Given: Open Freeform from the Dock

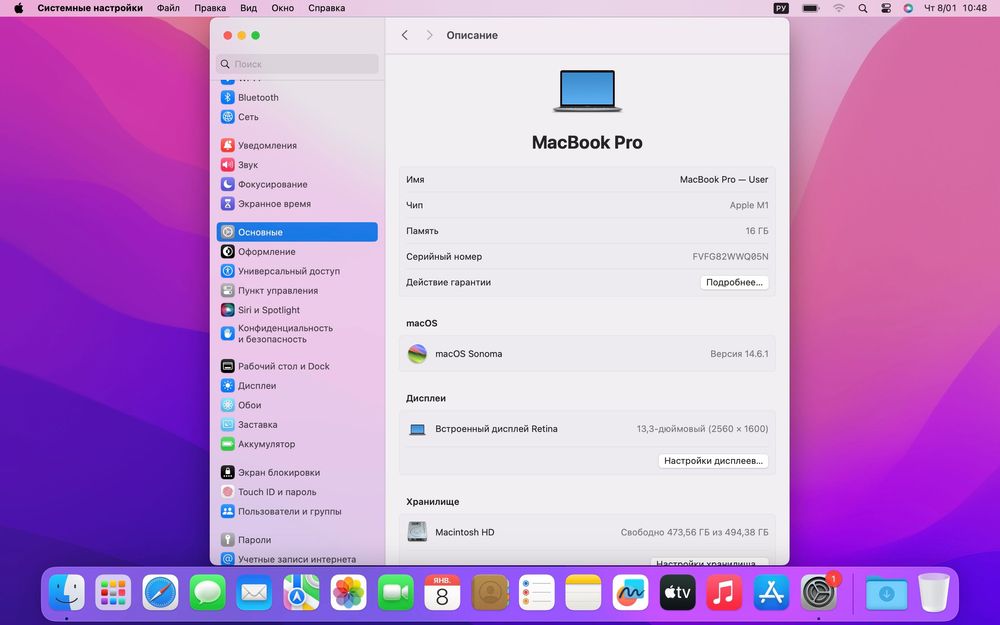Looking at the screenshot, I should click(x=630, y=592).
